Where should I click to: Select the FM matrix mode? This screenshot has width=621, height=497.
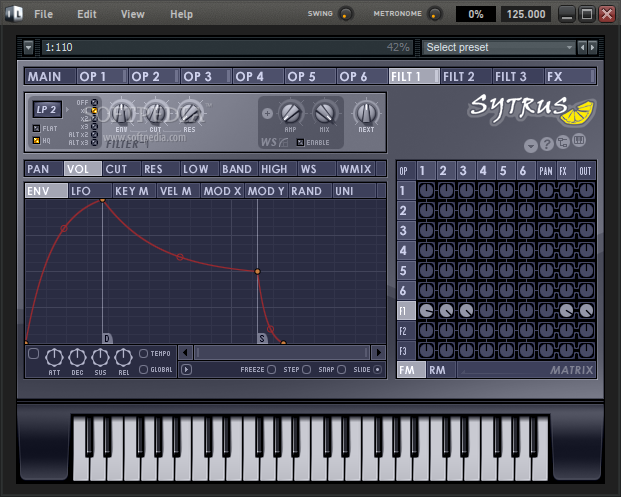pyautogui.click(x=411, y=370)
